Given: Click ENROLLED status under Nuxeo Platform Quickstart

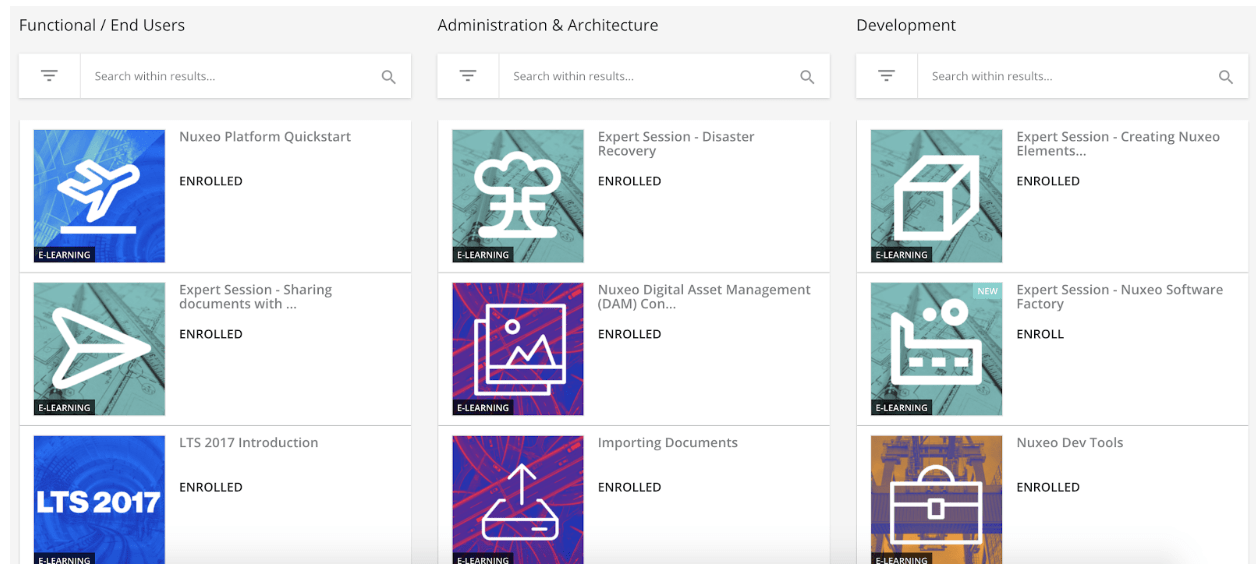Looking at the screenshot, I should click(x=211, y=181).
